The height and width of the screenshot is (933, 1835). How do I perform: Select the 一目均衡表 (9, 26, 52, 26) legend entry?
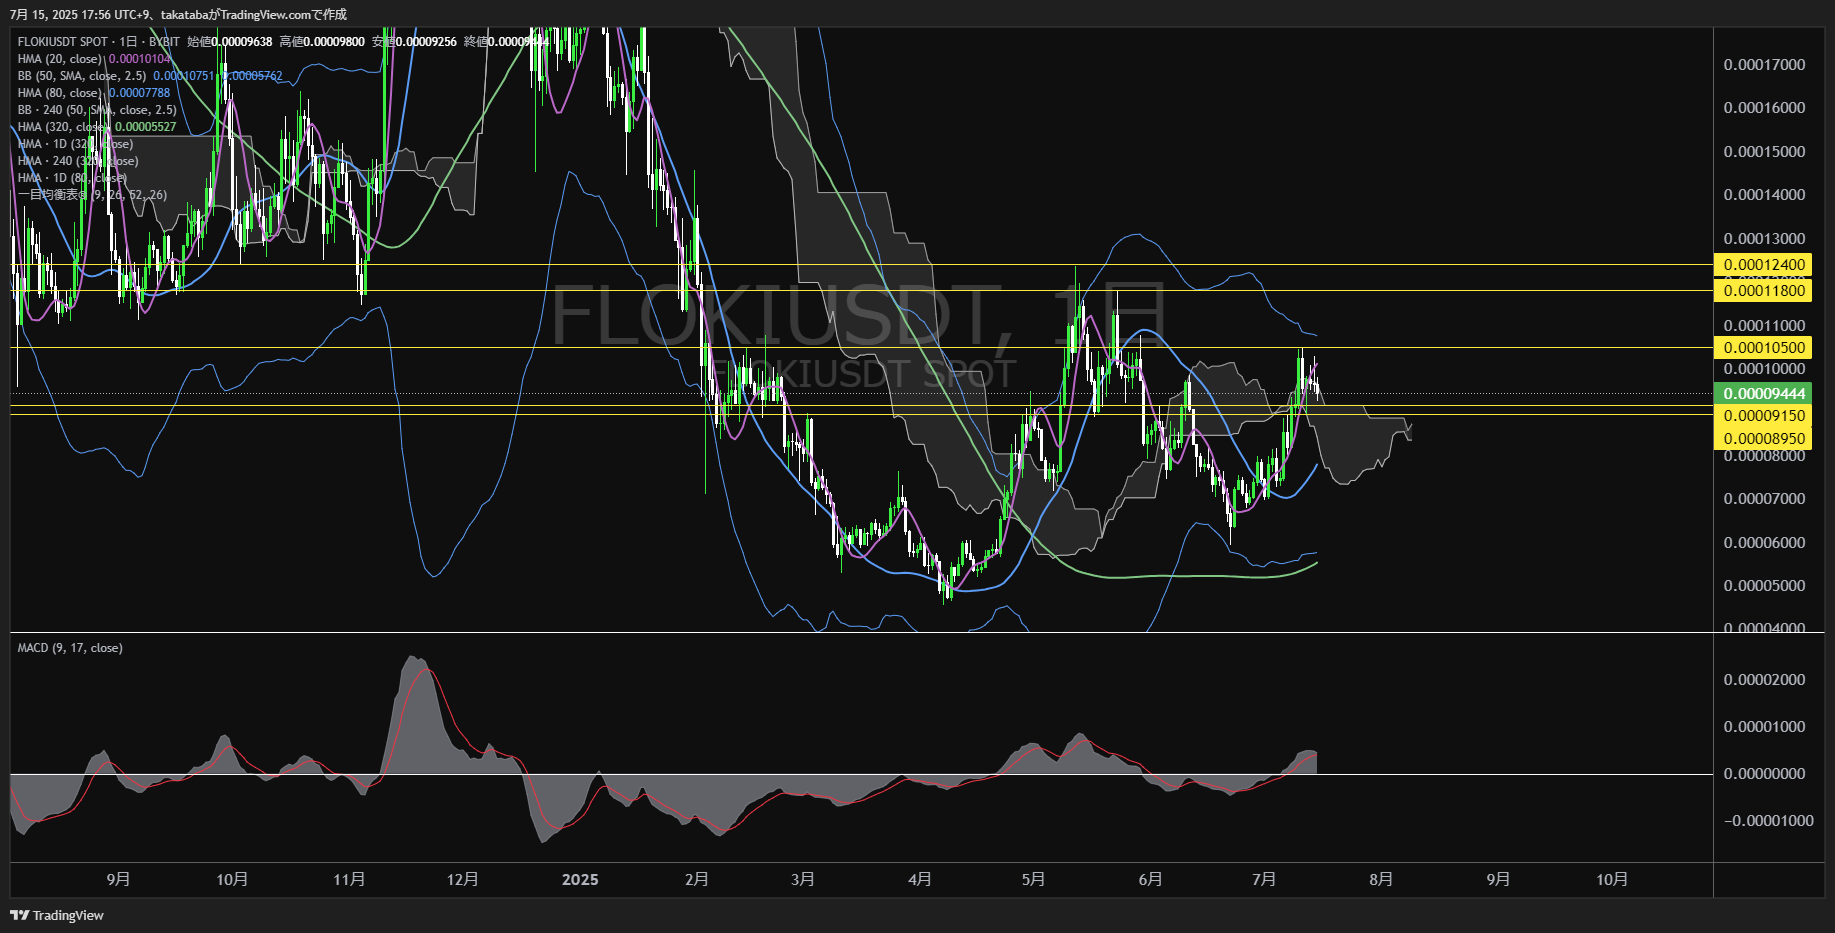[x=92, y=195]
